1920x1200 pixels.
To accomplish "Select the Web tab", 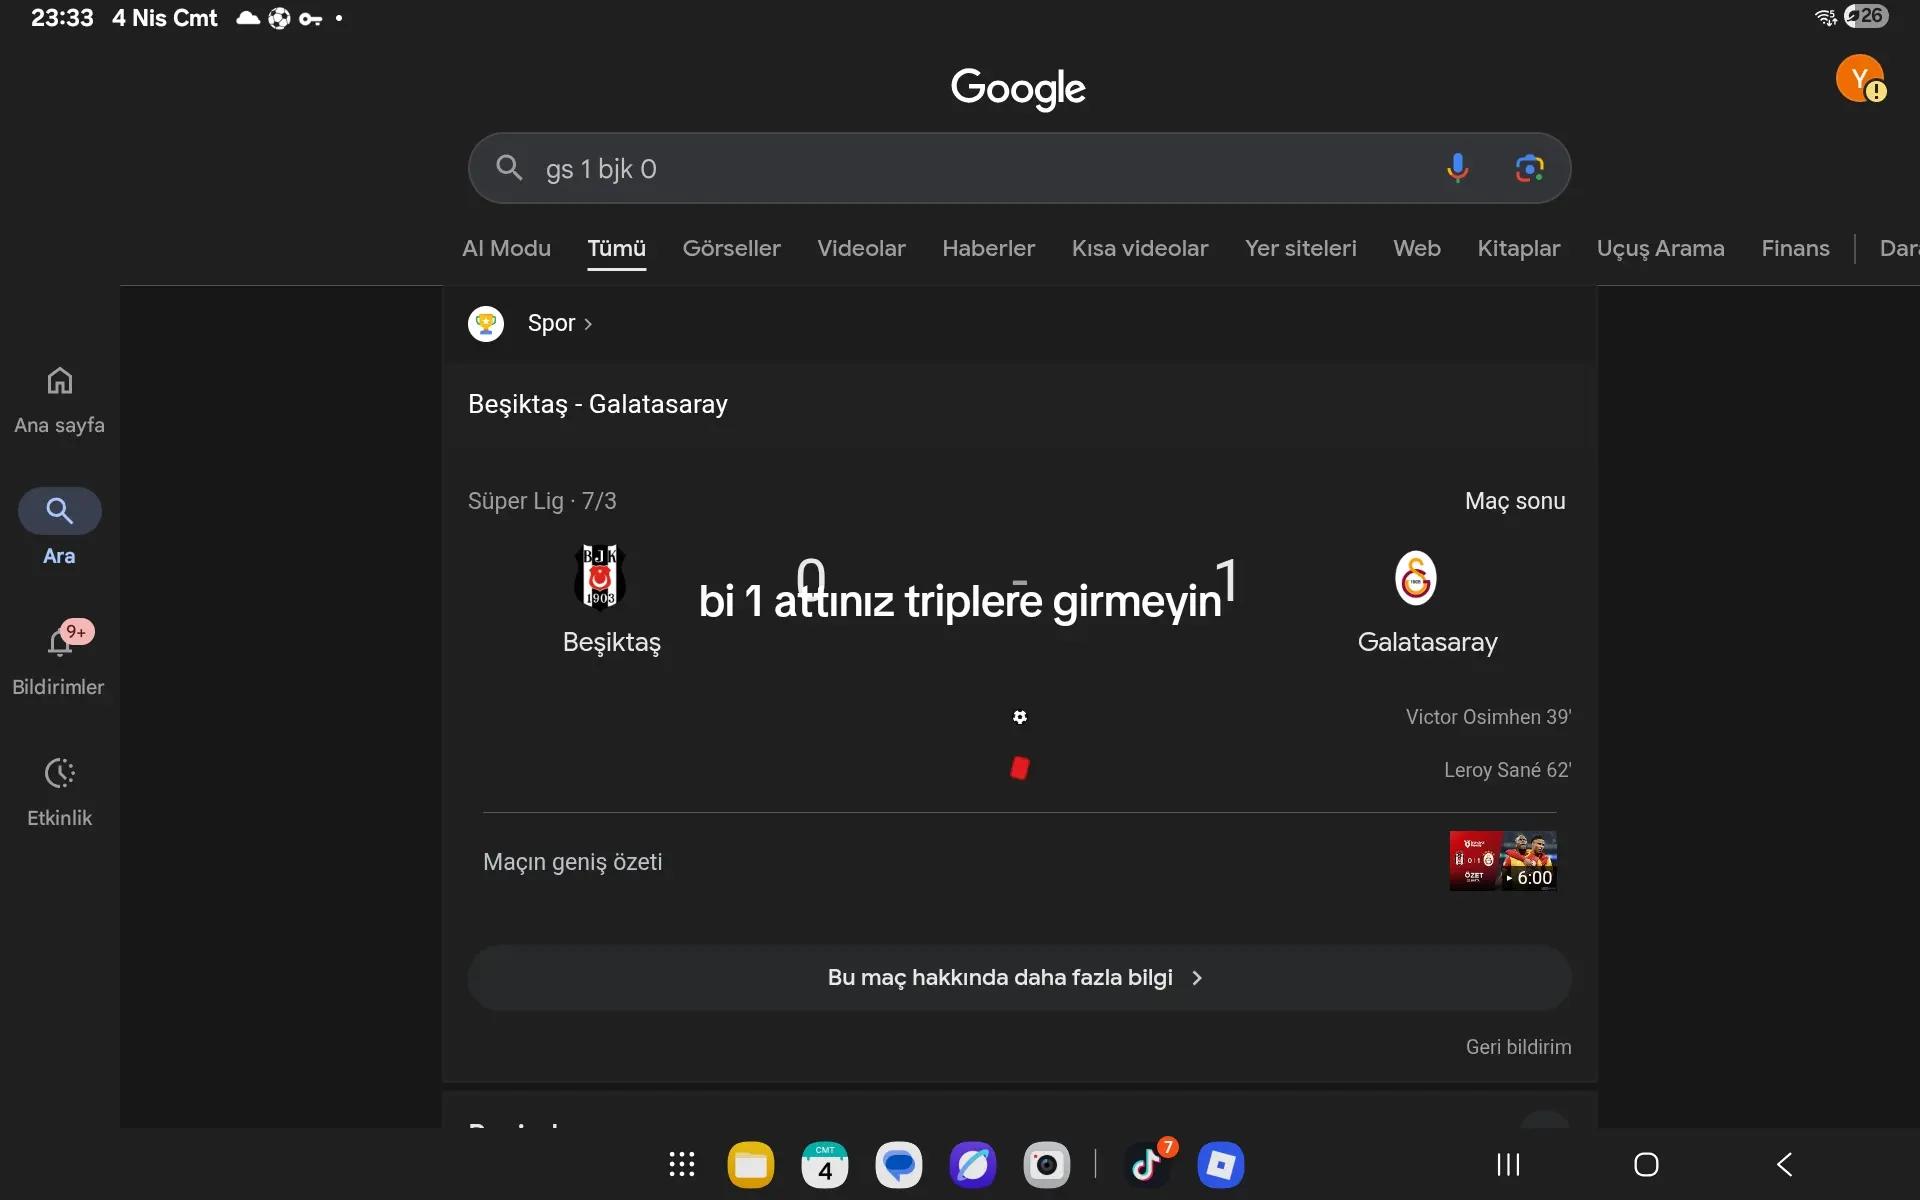I will (1417, 248).
